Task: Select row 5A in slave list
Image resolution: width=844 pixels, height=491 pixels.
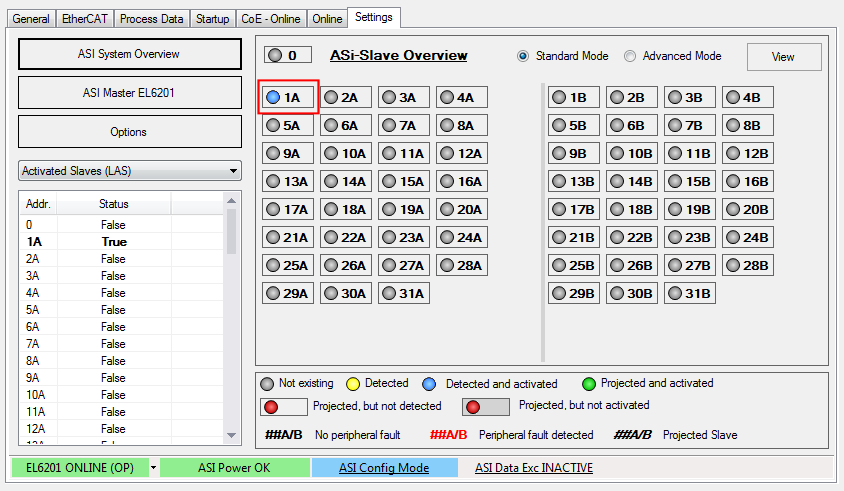Action: click(122, 310)
